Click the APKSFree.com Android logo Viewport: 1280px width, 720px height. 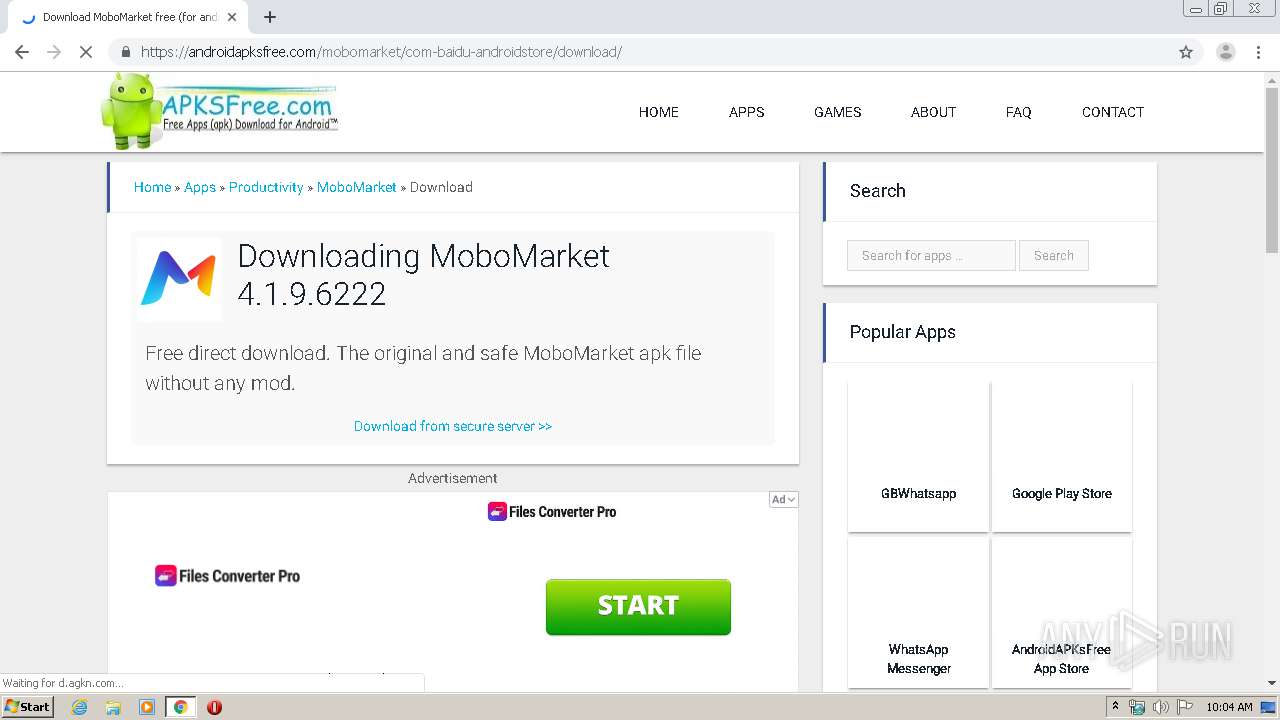[x=219, y=111]
